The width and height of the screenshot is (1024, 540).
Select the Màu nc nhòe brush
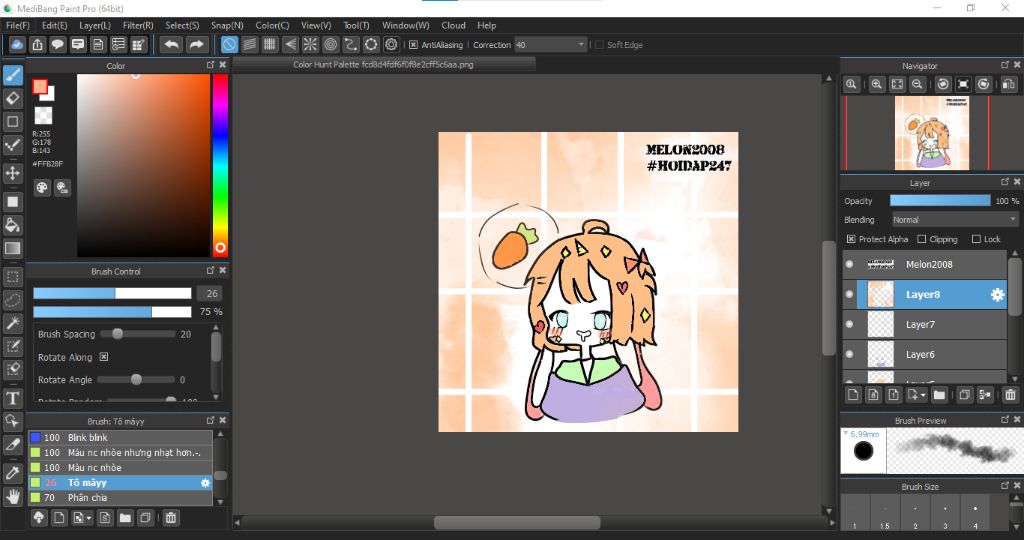(x=120, y=468)
